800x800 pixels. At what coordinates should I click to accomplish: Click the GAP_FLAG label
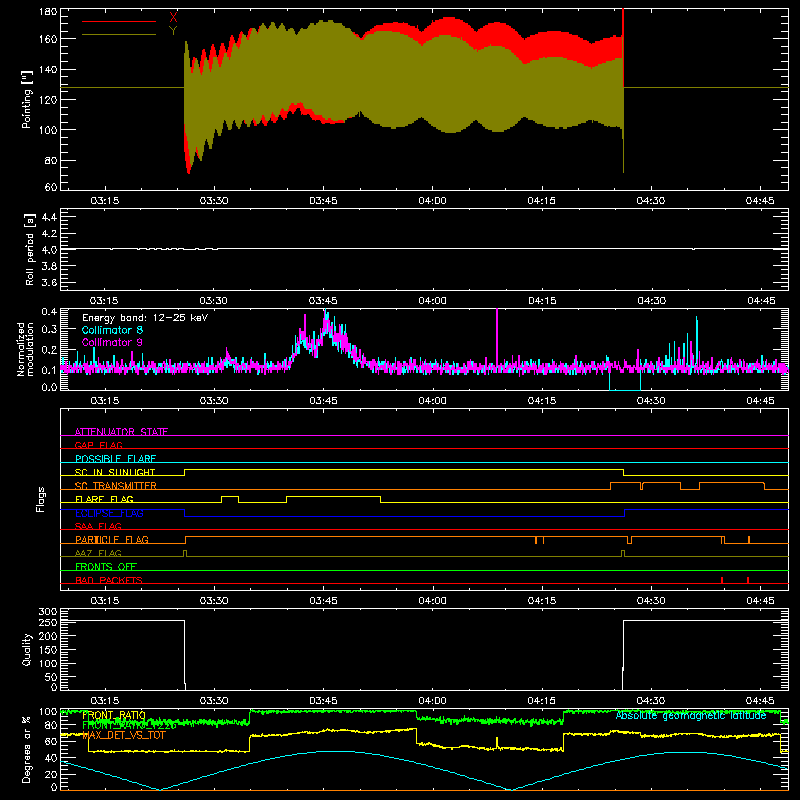coord(98,445)
